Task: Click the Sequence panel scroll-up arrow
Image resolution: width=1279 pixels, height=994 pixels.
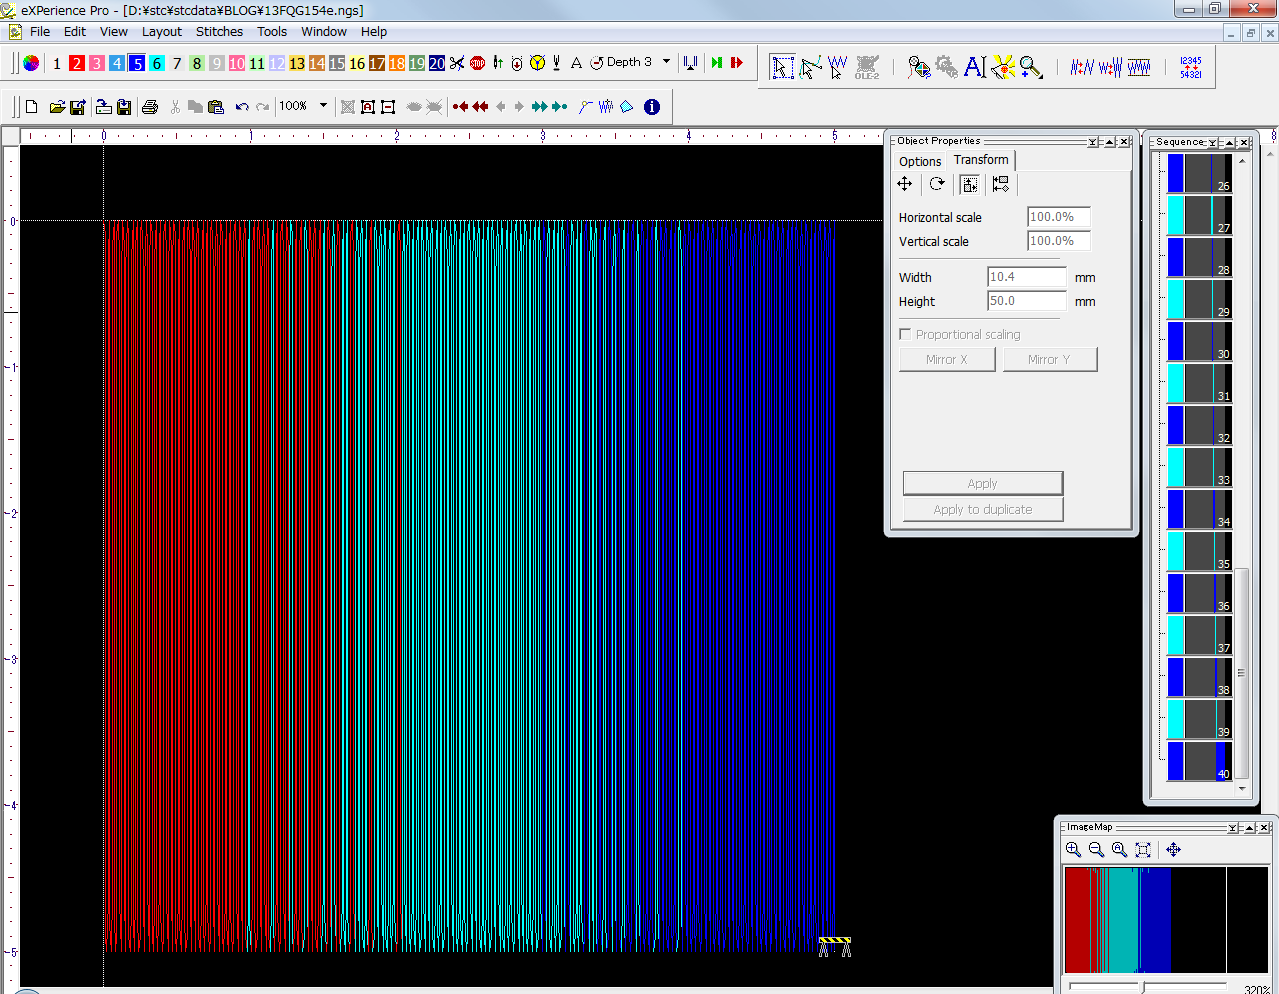Action: pos(1242,160)
